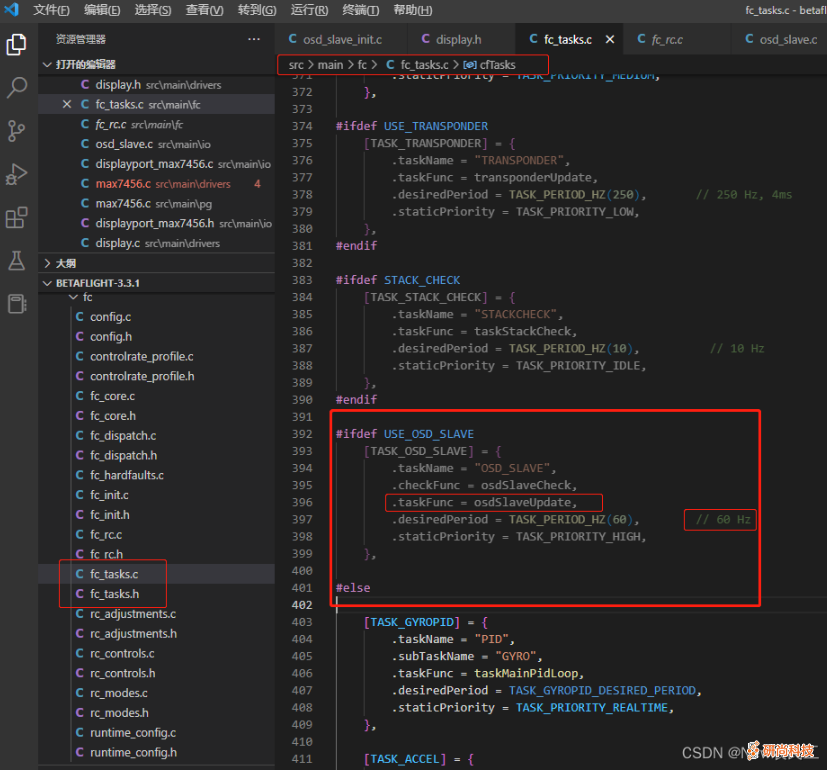Open the 终端(T) menu
827x770 pixels.
(361, 10)
